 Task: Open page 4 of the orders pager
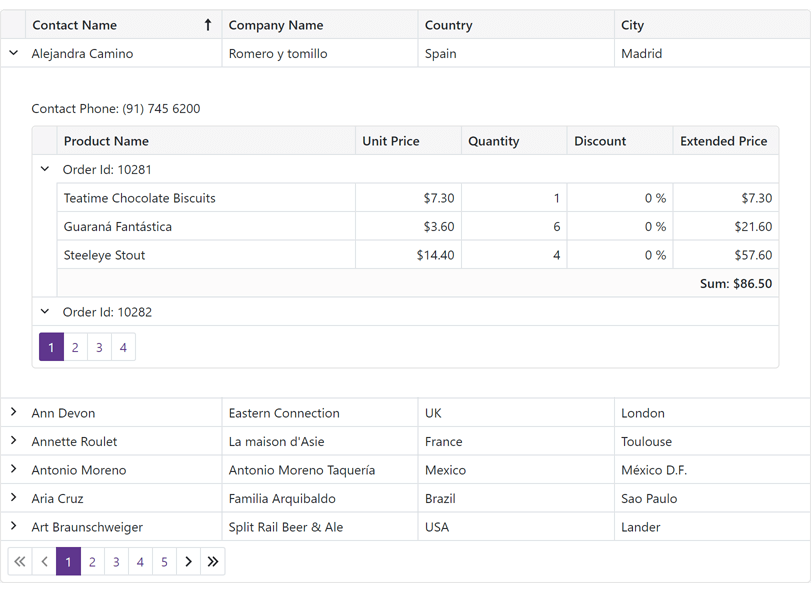click(123, 347)
